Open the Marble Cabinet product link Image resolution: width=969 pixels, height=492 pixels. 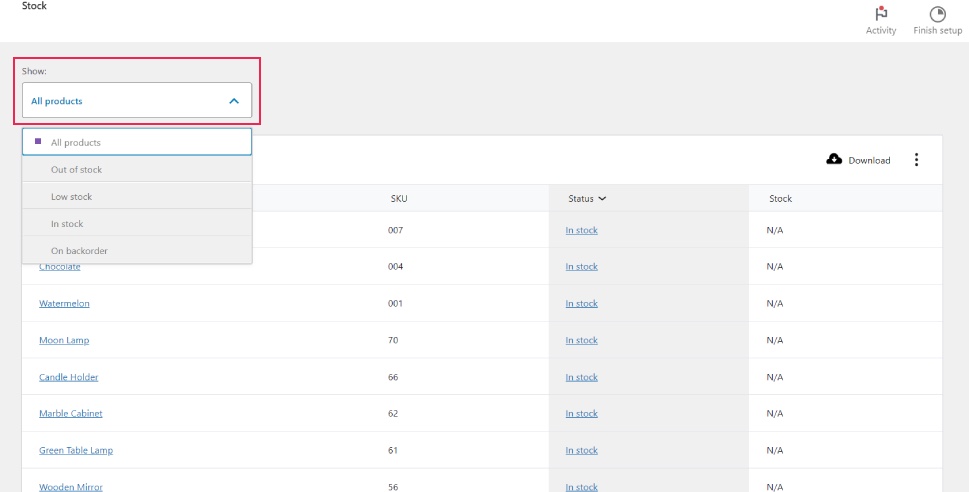[x=70, y=414]
